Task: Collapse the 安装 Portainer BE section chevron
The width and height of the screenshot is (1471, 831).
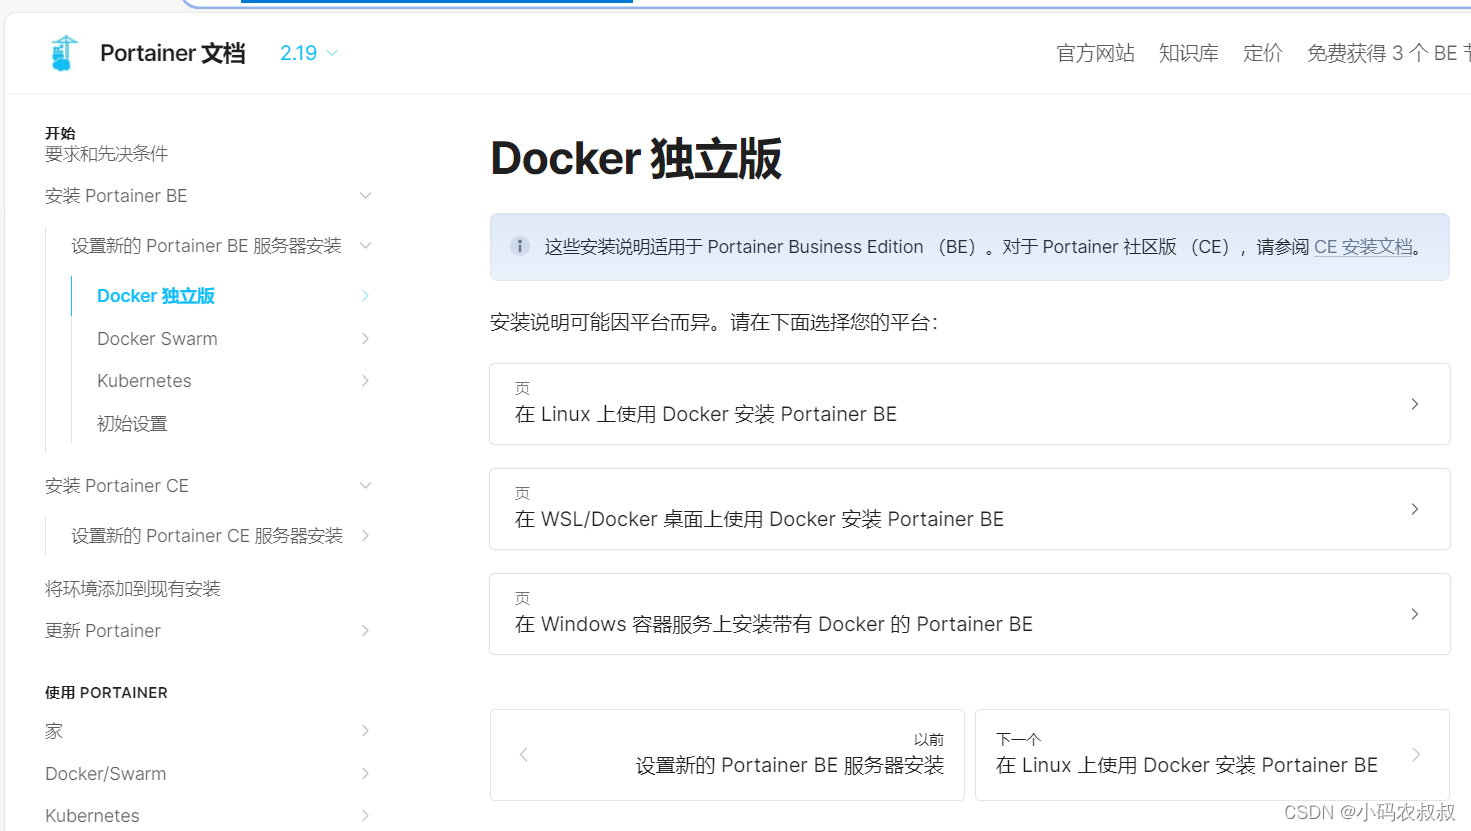Action: point(365,196)
